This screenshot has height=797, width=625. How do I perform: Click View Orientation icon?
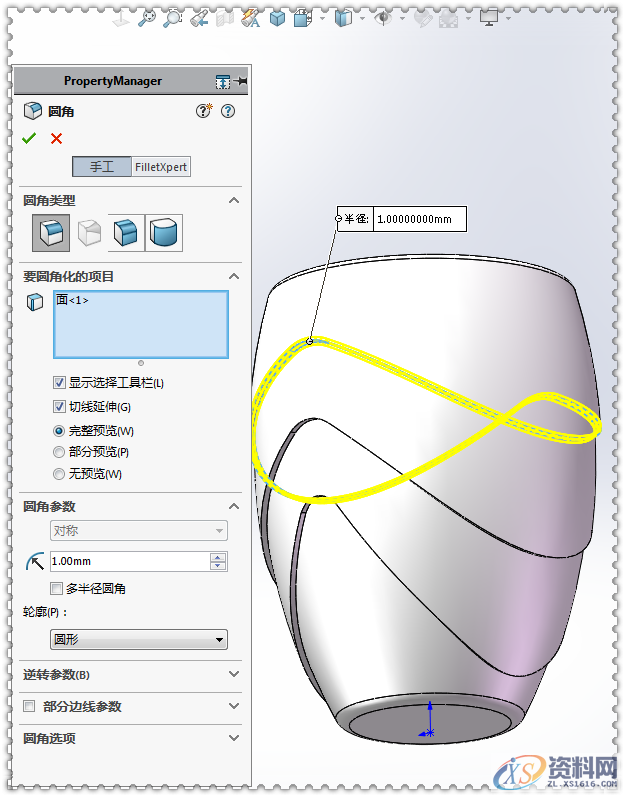[303, 19]
